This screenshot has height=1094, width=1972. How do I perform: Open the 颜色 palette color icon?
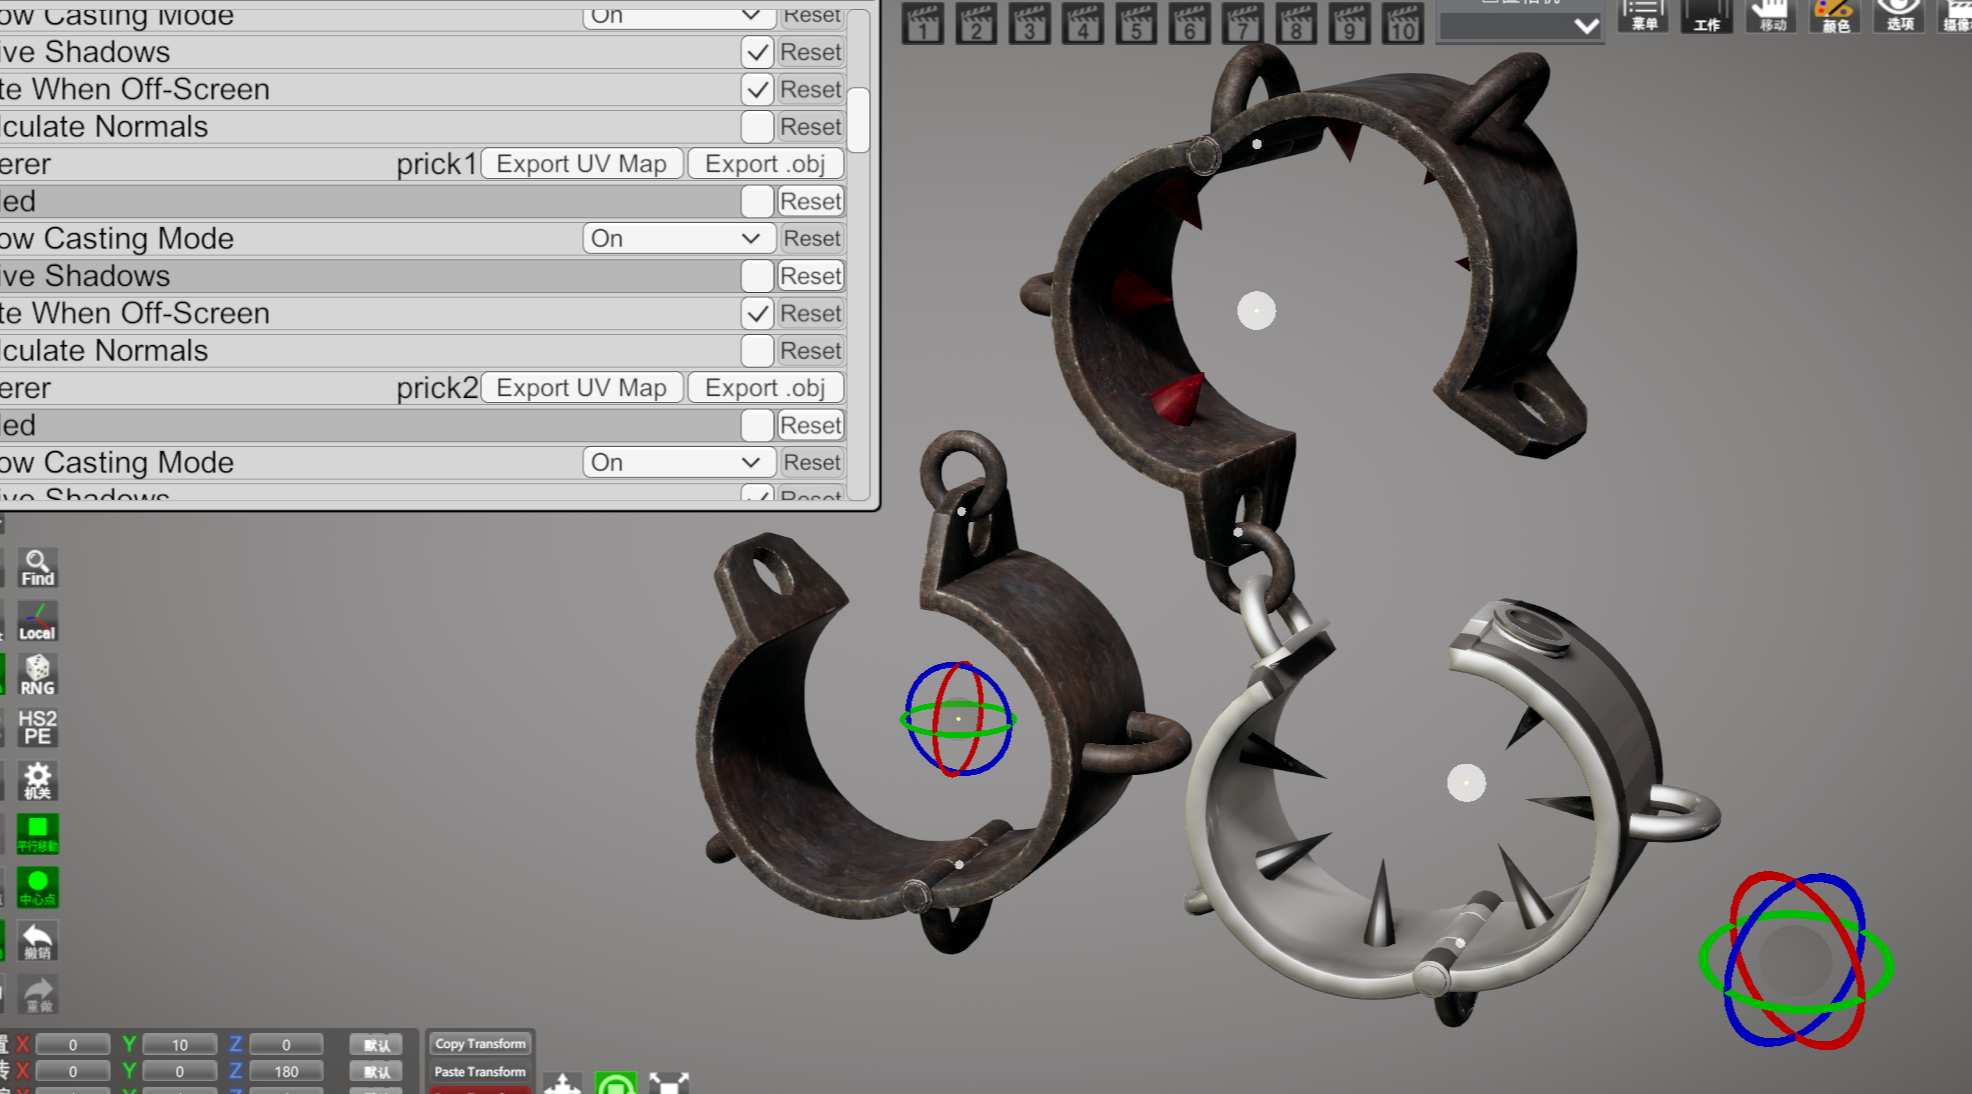(1835, 16)
